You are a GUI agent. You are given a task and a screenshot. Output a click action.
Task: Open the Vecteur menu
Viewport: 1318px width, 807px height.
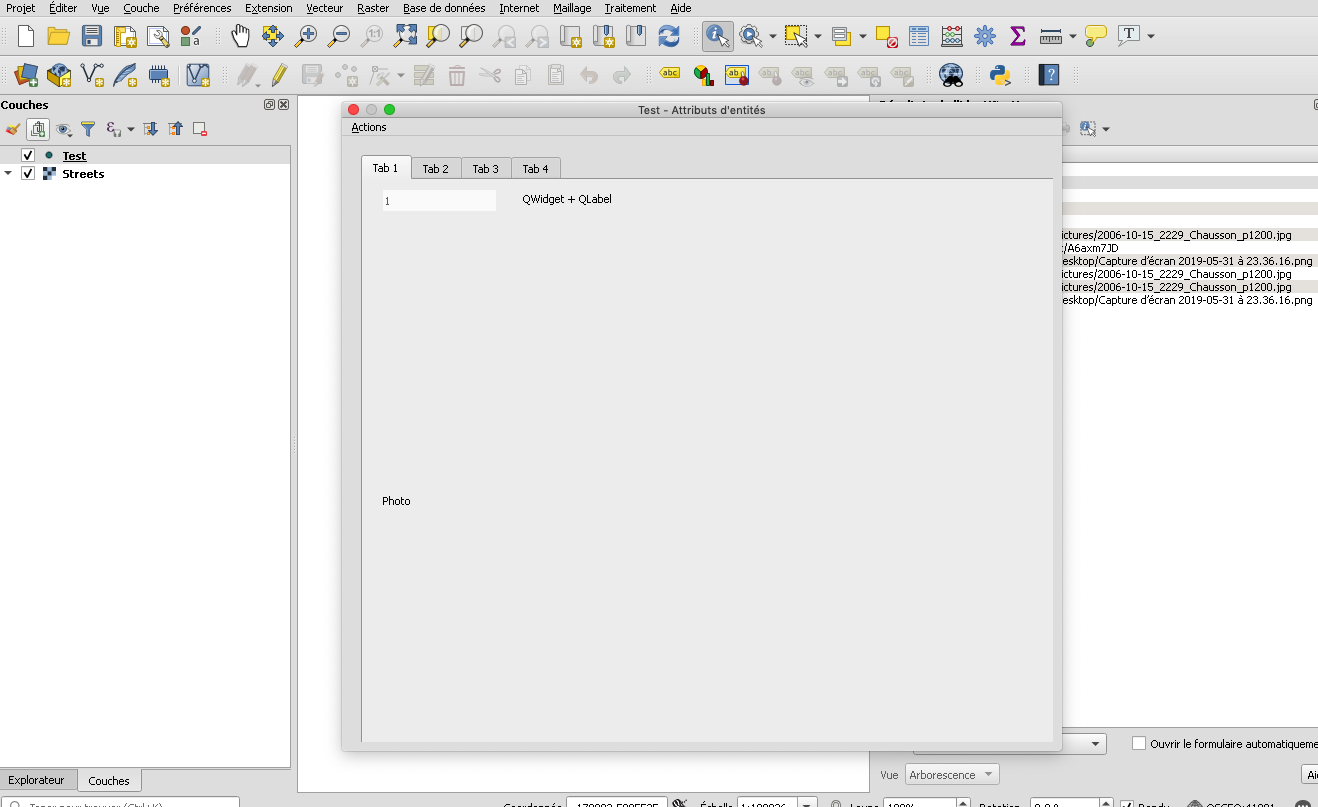pyautogui.click(x=324, y=8)
